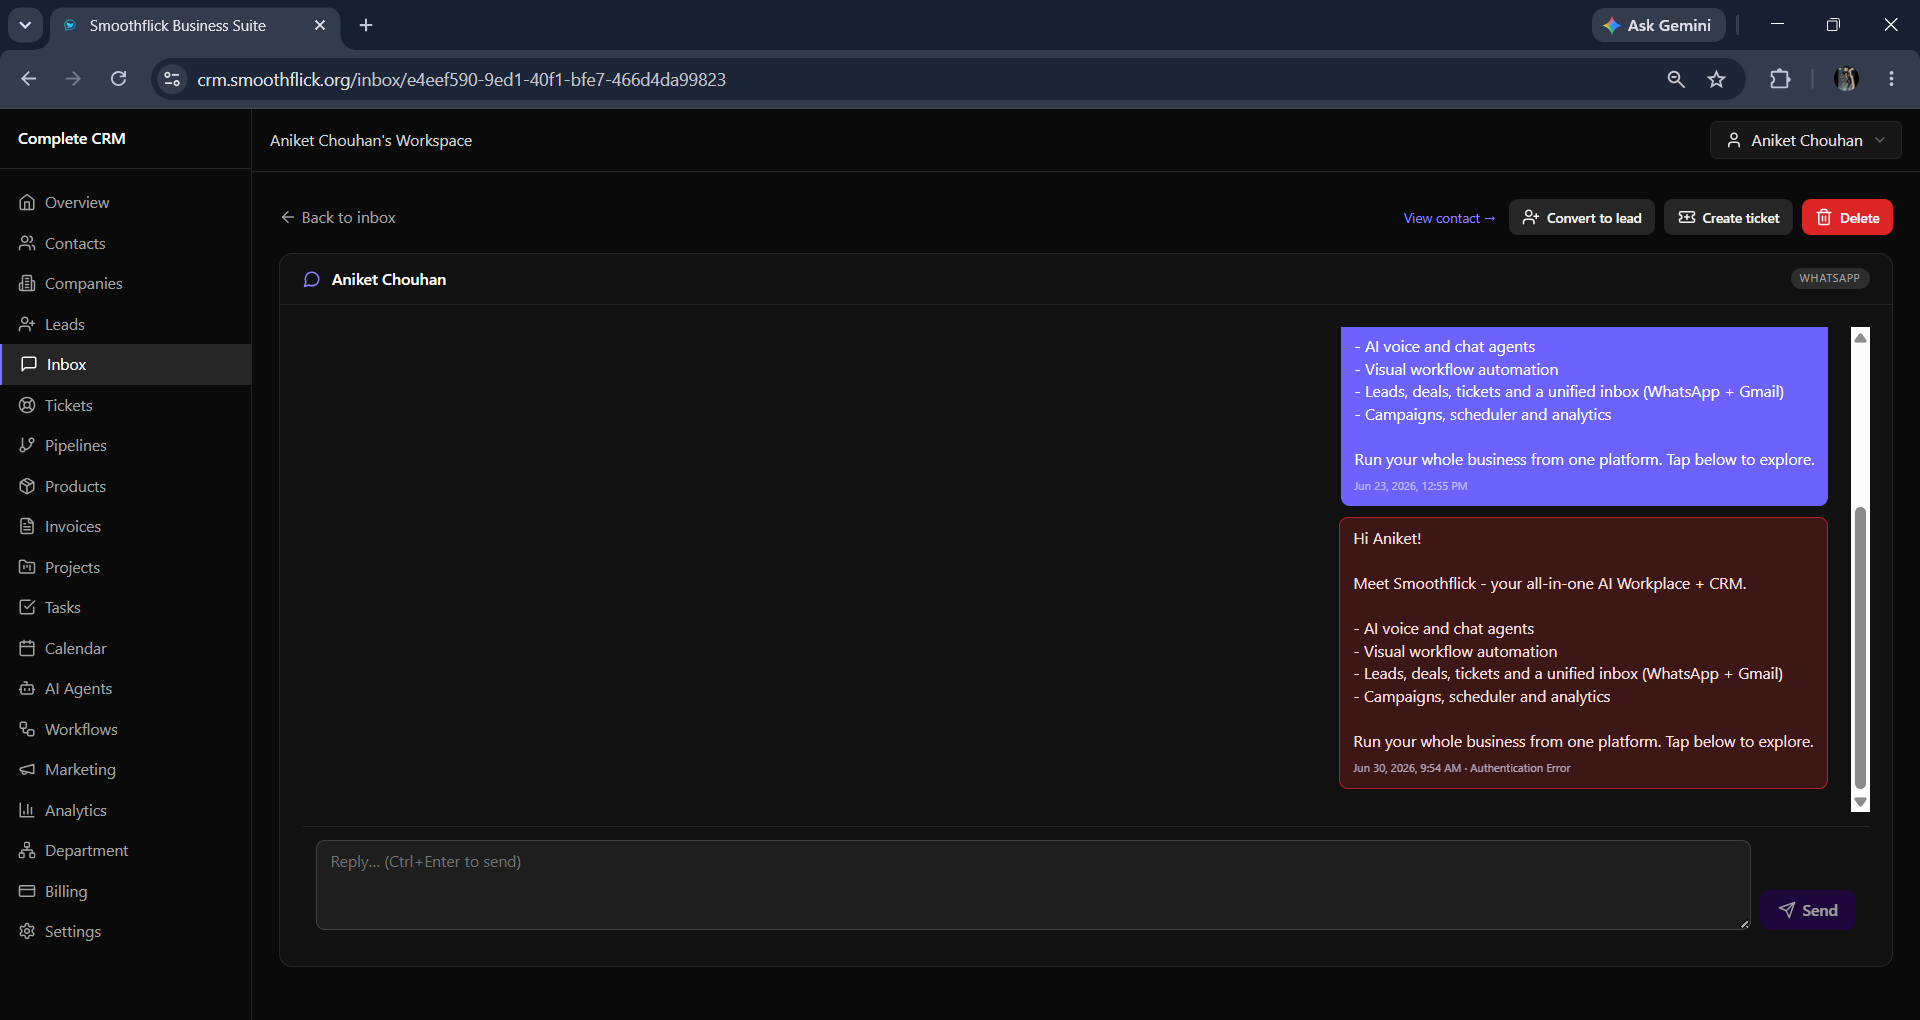Click the Marketing megaphone icon
1920x1020 pixels.
[x=27, y=769]
